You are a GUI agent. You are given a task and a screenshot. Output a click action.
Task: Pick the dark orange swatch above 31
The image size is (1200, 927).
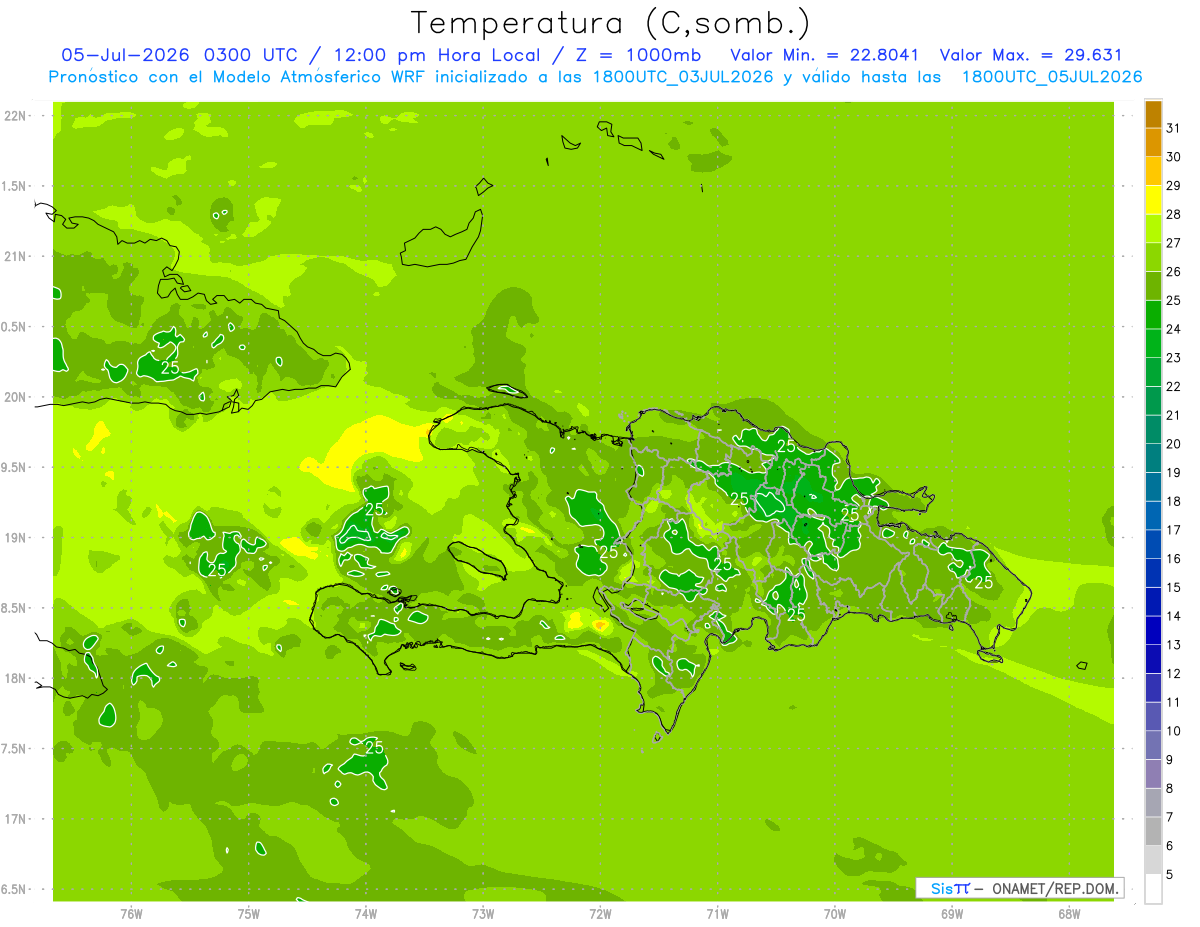coord(1153,115)
